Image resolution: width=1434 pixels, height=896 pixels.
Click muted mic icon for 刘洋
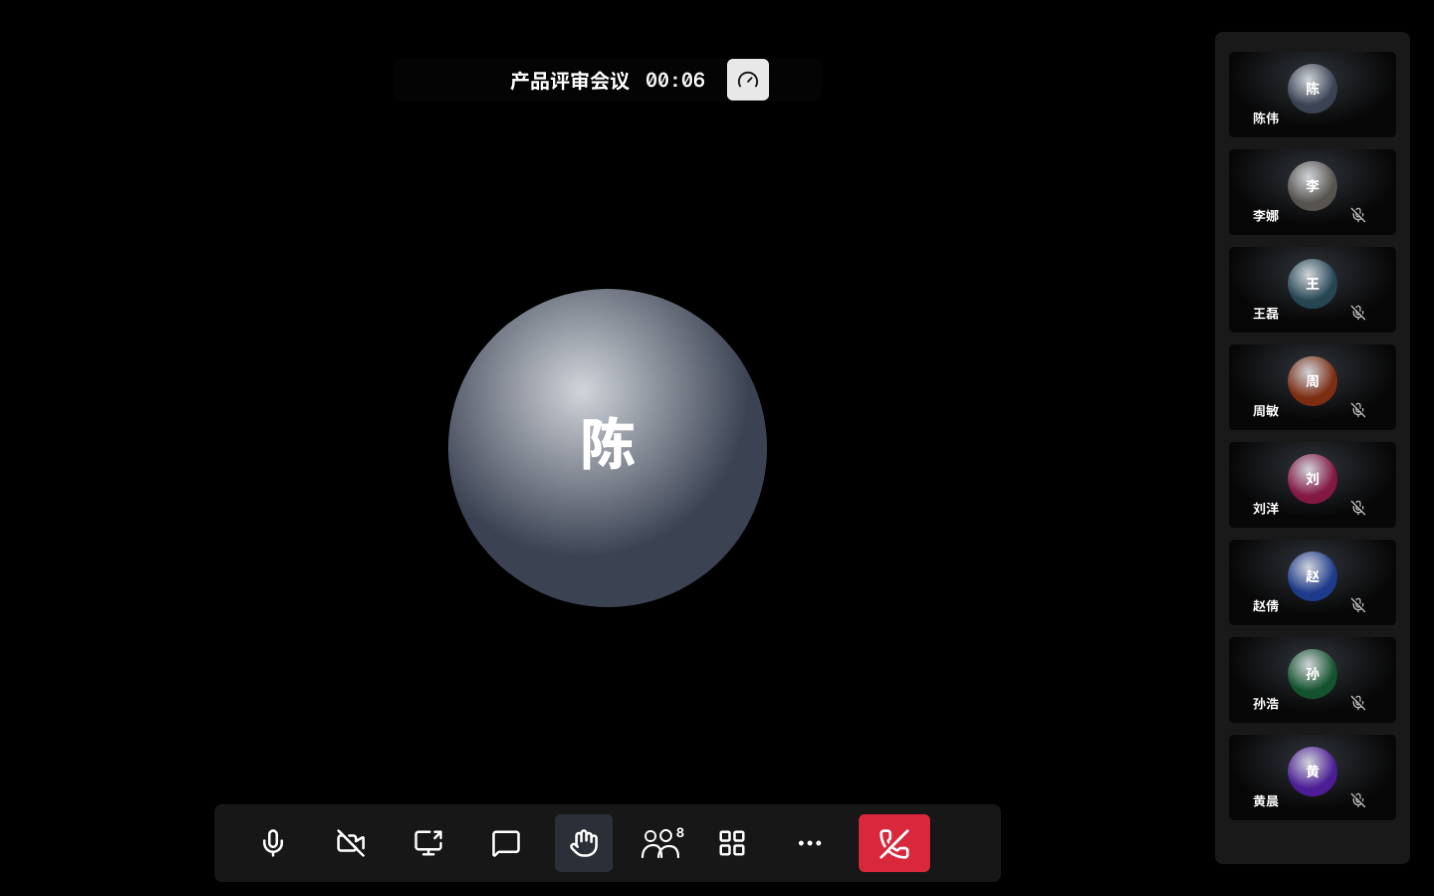[x=1358, y=508]
